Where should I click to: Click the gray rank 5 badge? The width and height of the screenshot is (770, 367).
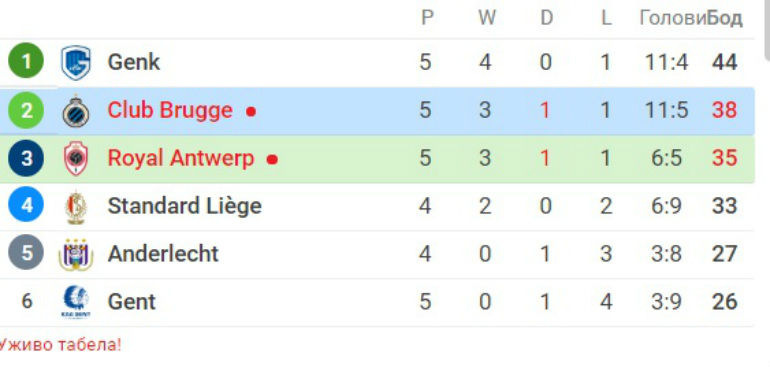[x=26, y=253]
